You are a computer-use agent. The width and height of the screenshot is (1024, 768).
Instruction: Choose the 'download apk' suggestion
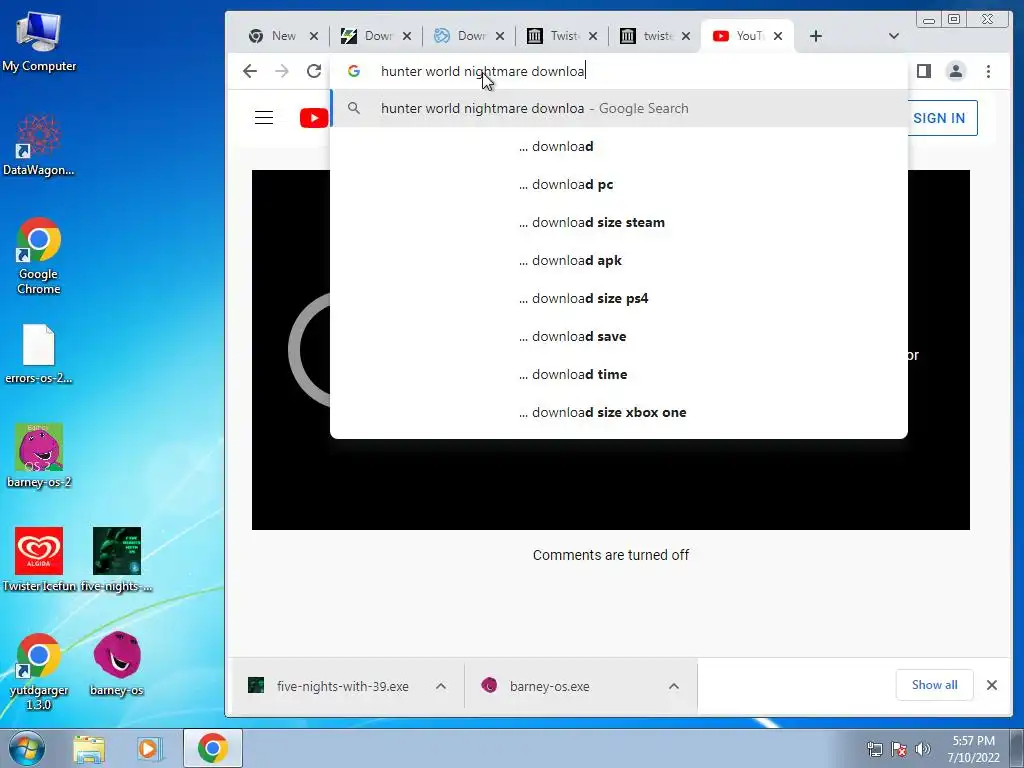click(619, 260)
